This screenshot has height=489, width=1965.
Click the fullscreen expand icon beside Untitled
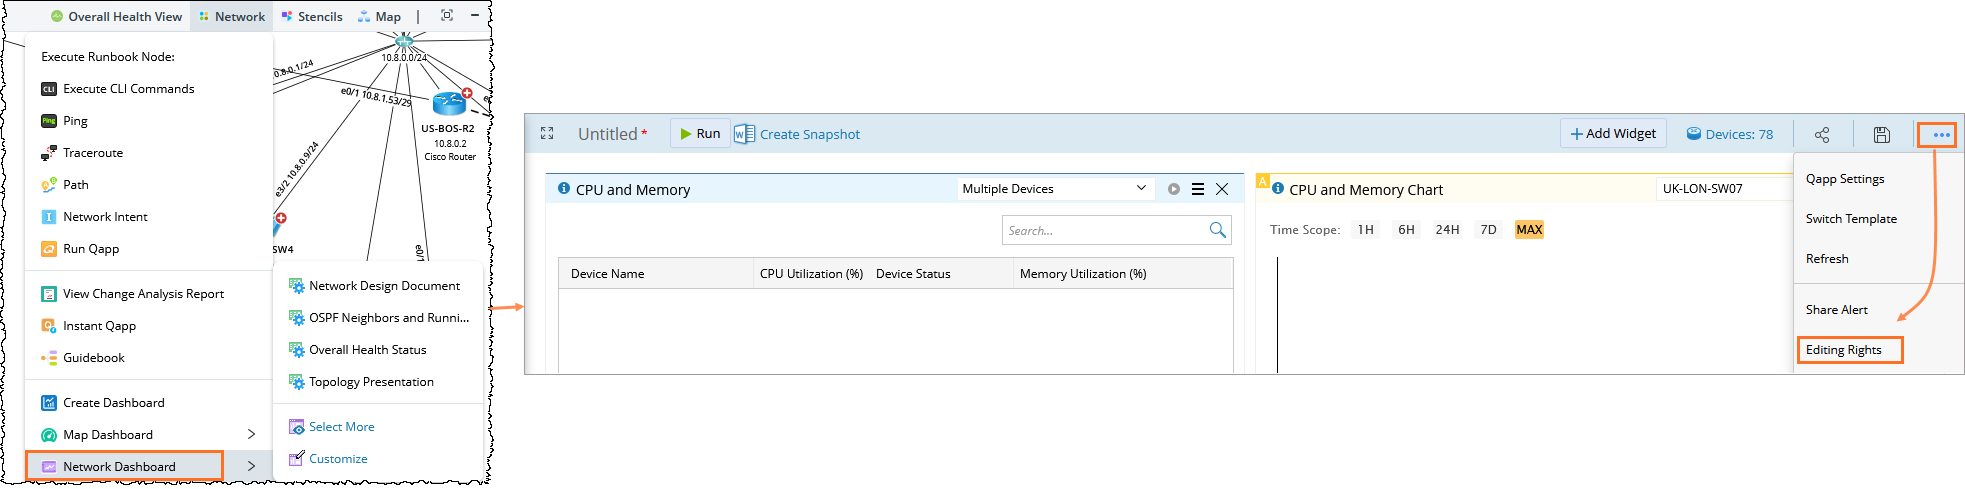click(547, 134)
